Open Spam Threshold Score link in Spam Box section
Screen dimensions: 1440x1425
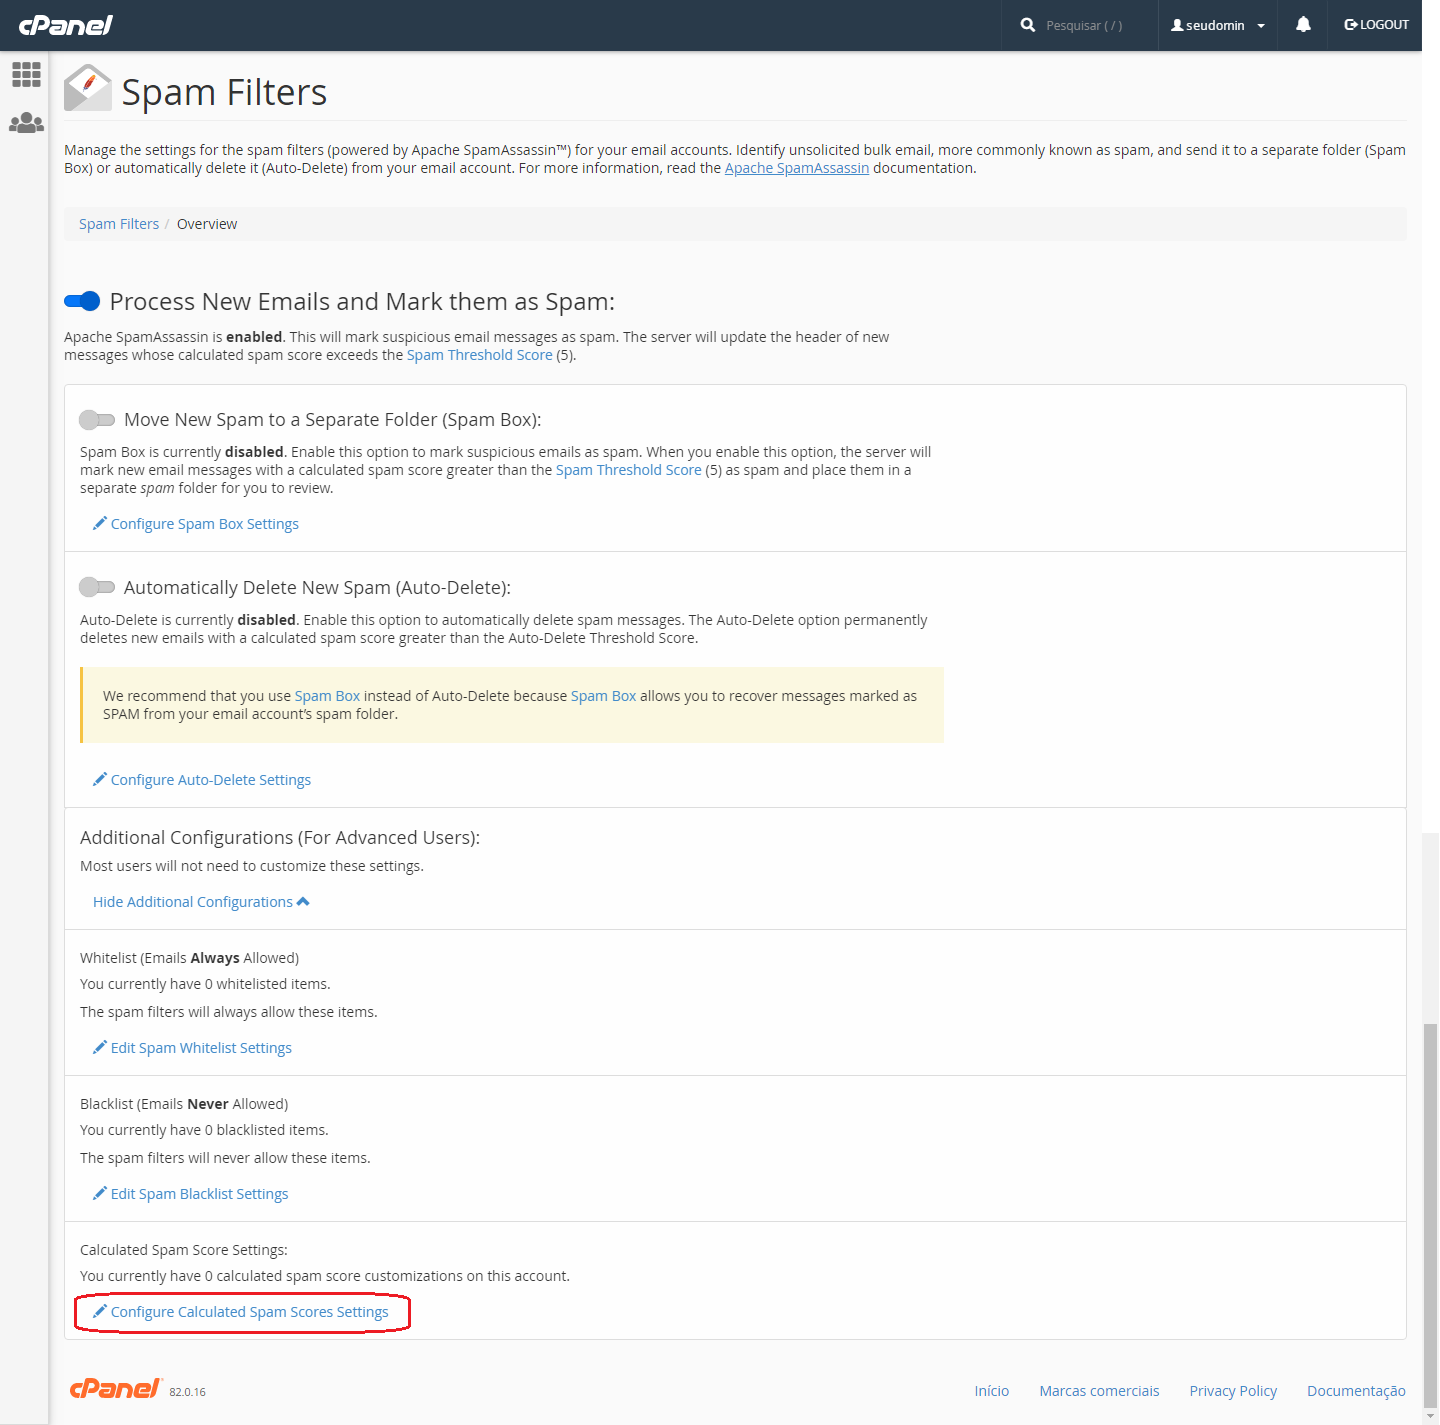pos(629,470)
